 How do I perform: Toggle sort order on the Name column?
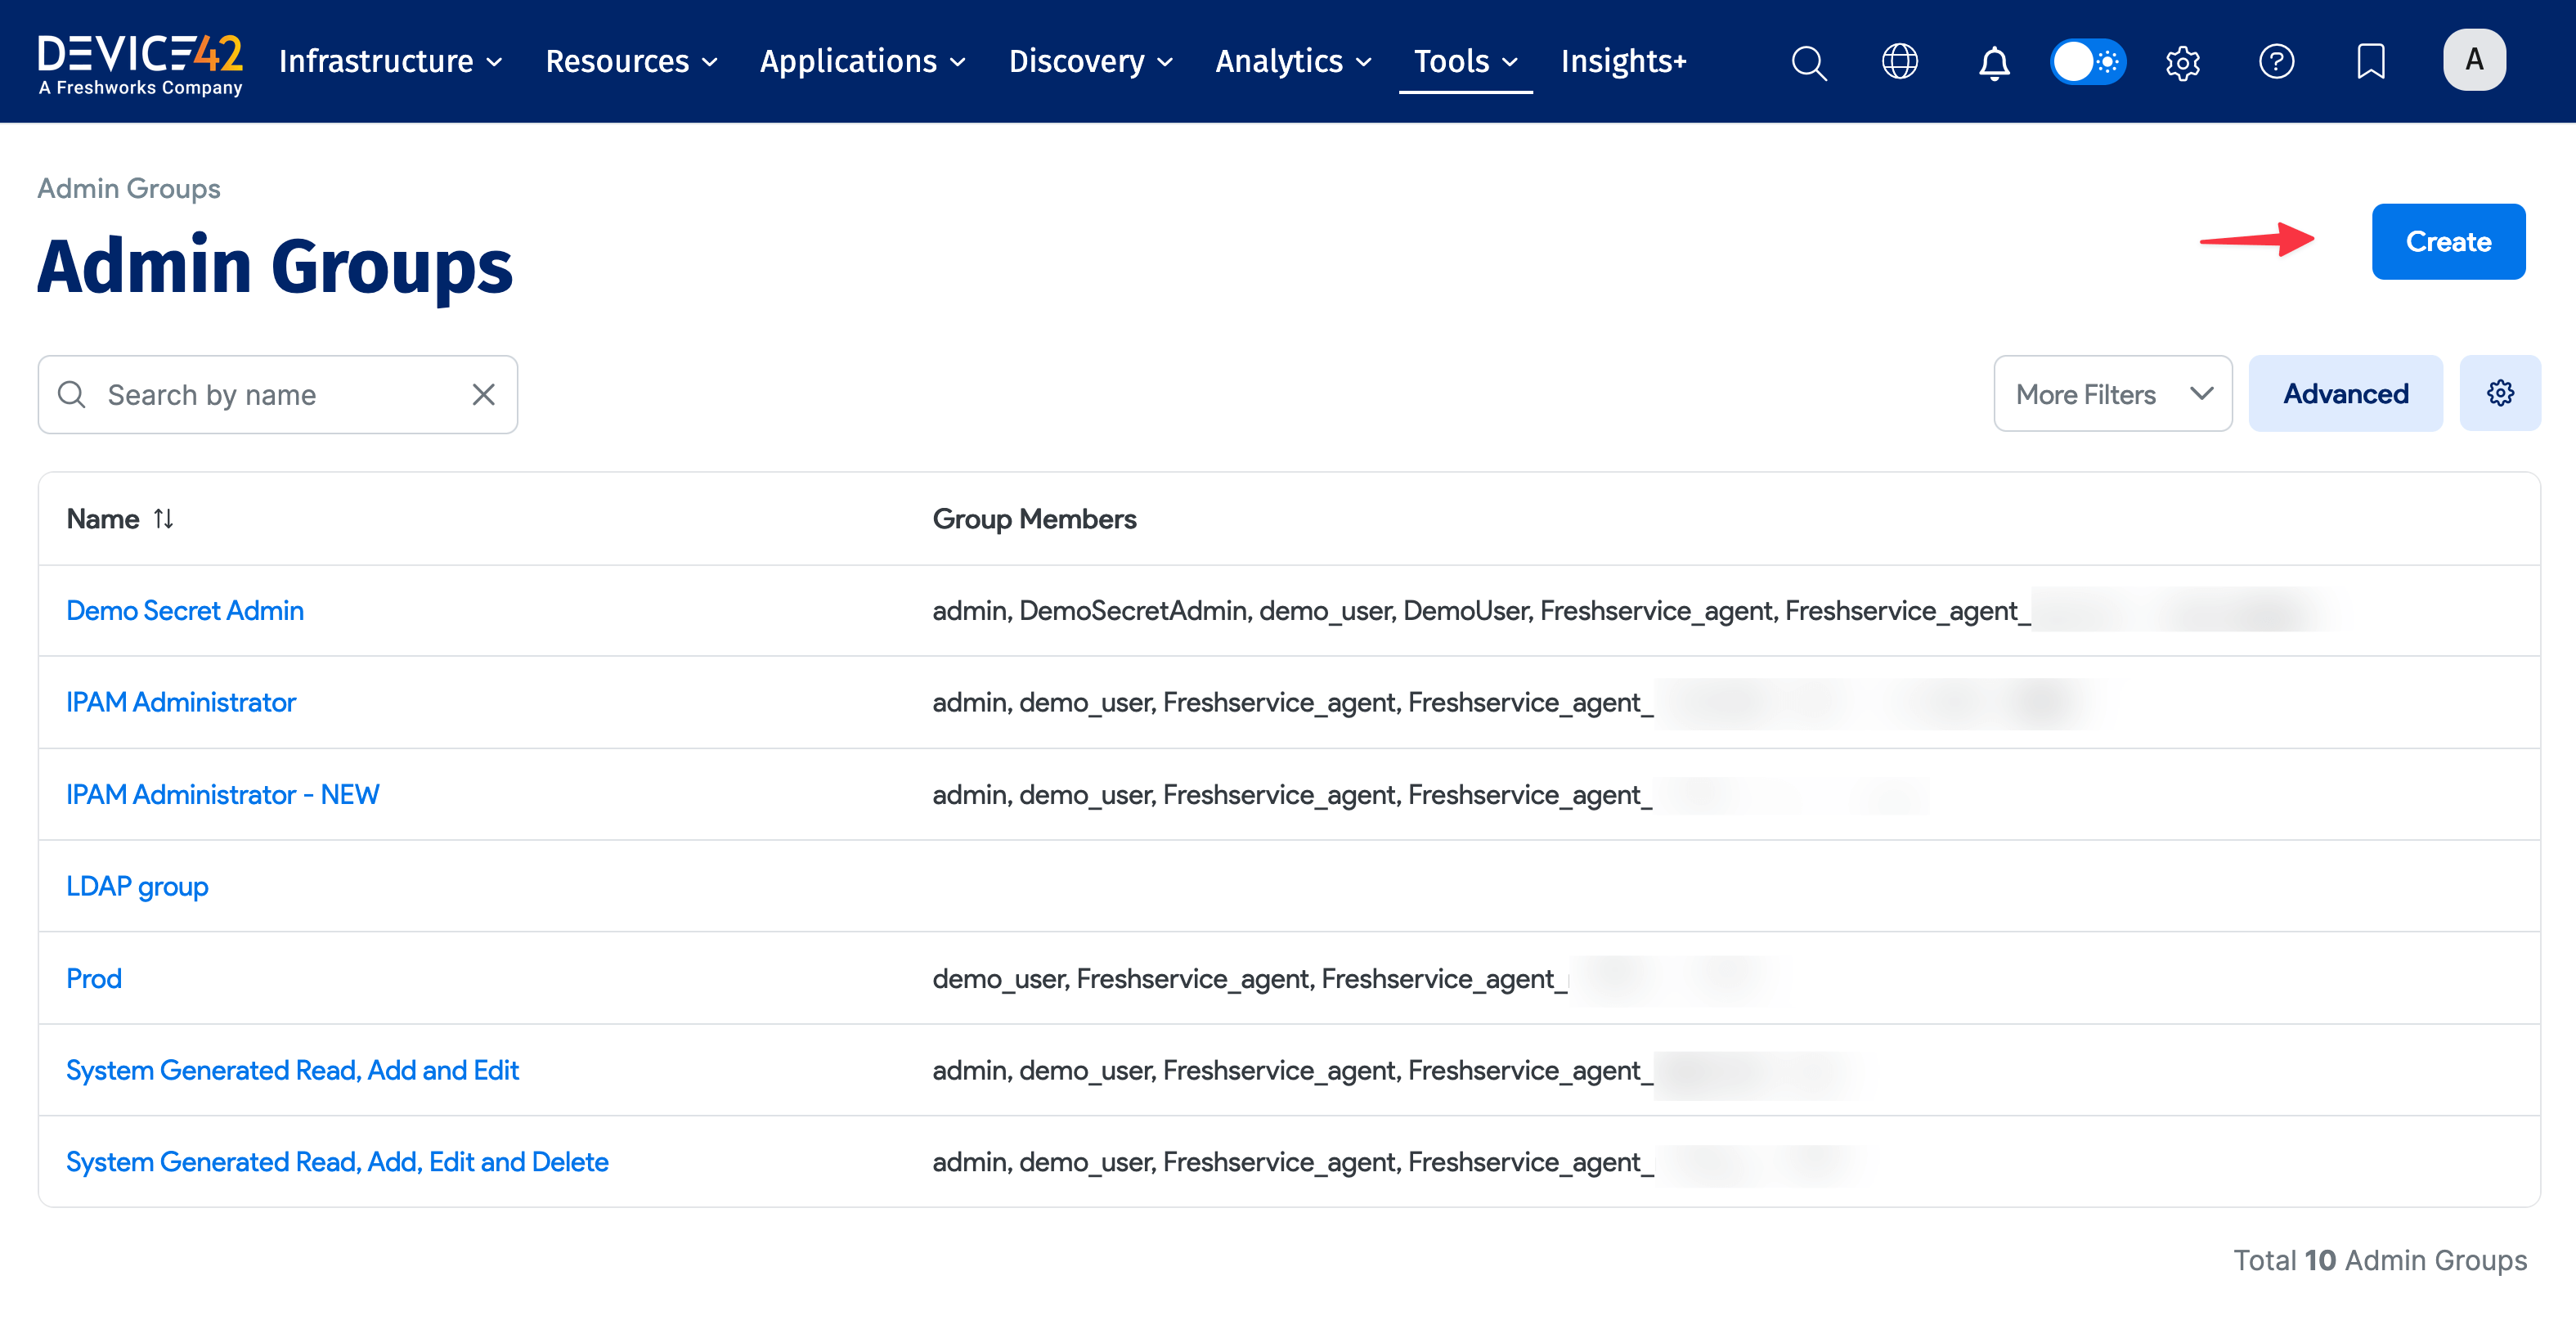163,518
